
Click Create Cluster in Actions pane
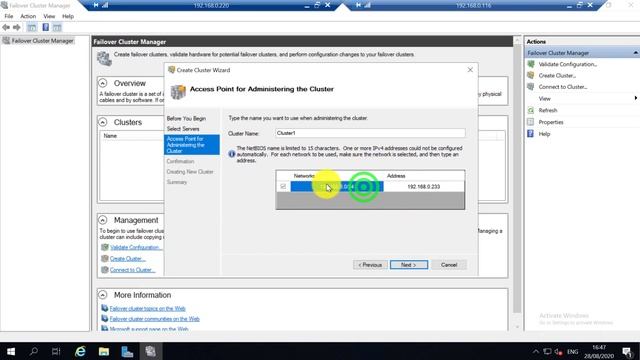(x=557, y=76)
